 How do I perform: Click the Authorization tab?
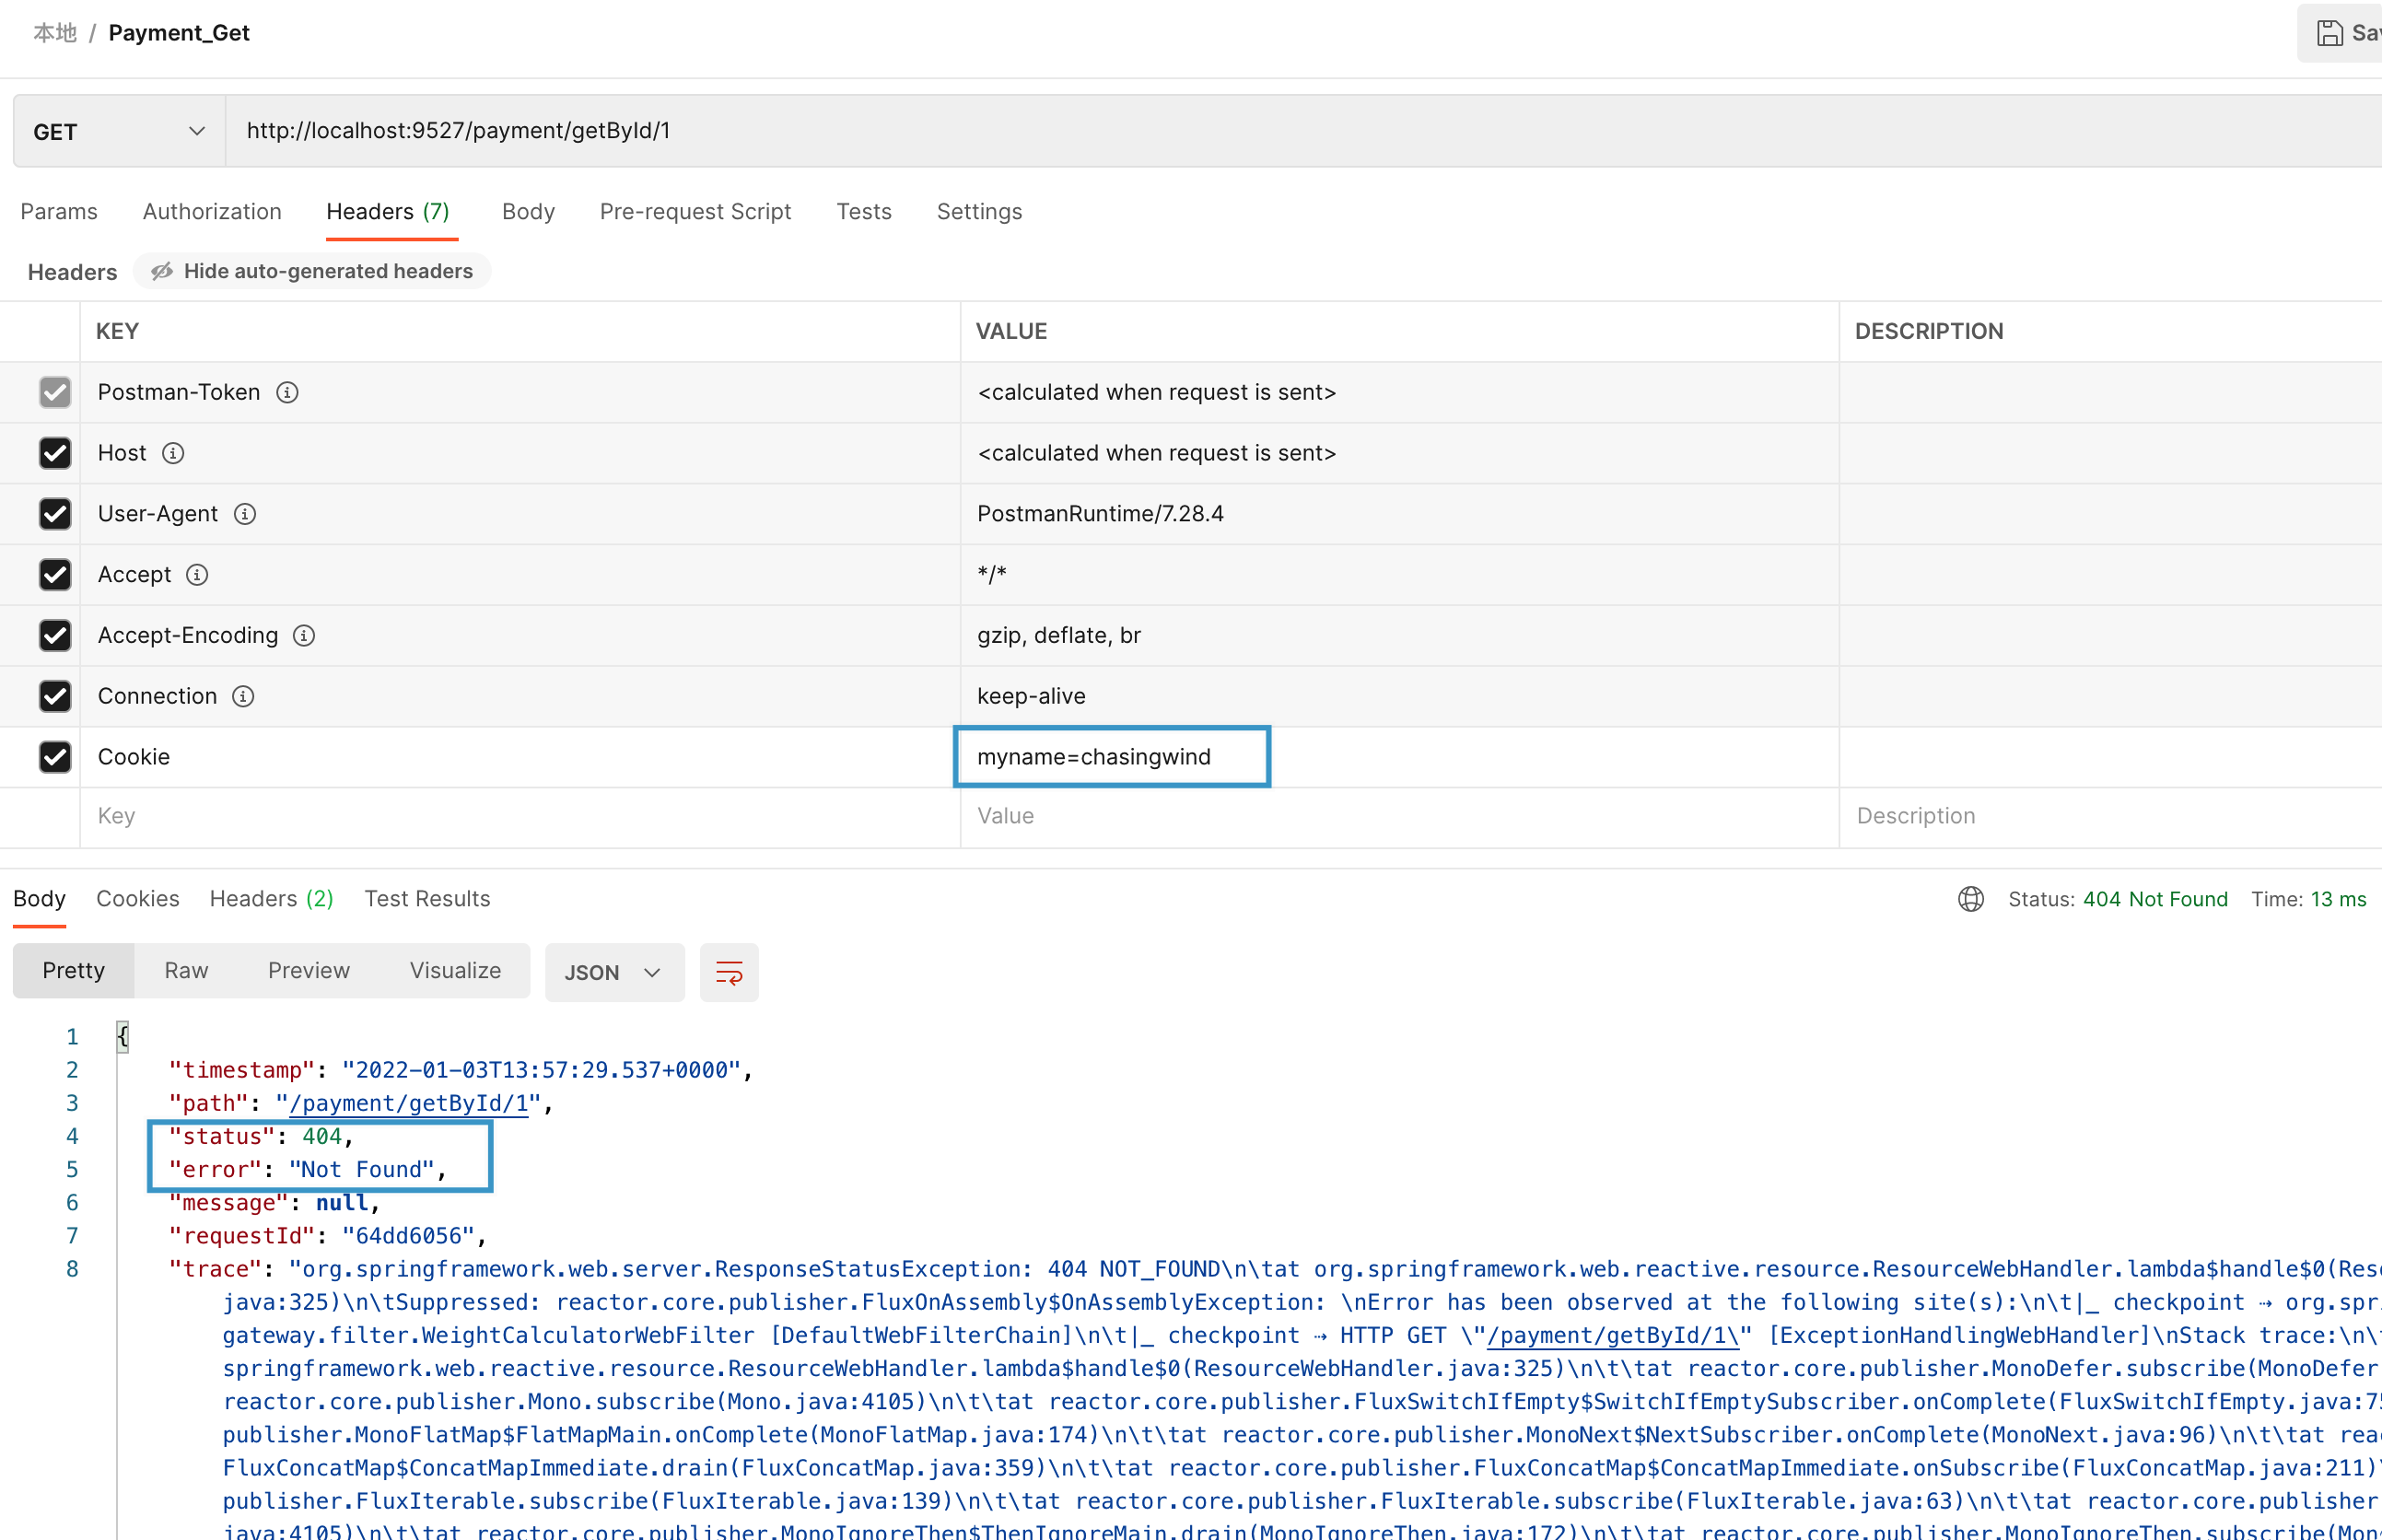[x=212, y=210]
